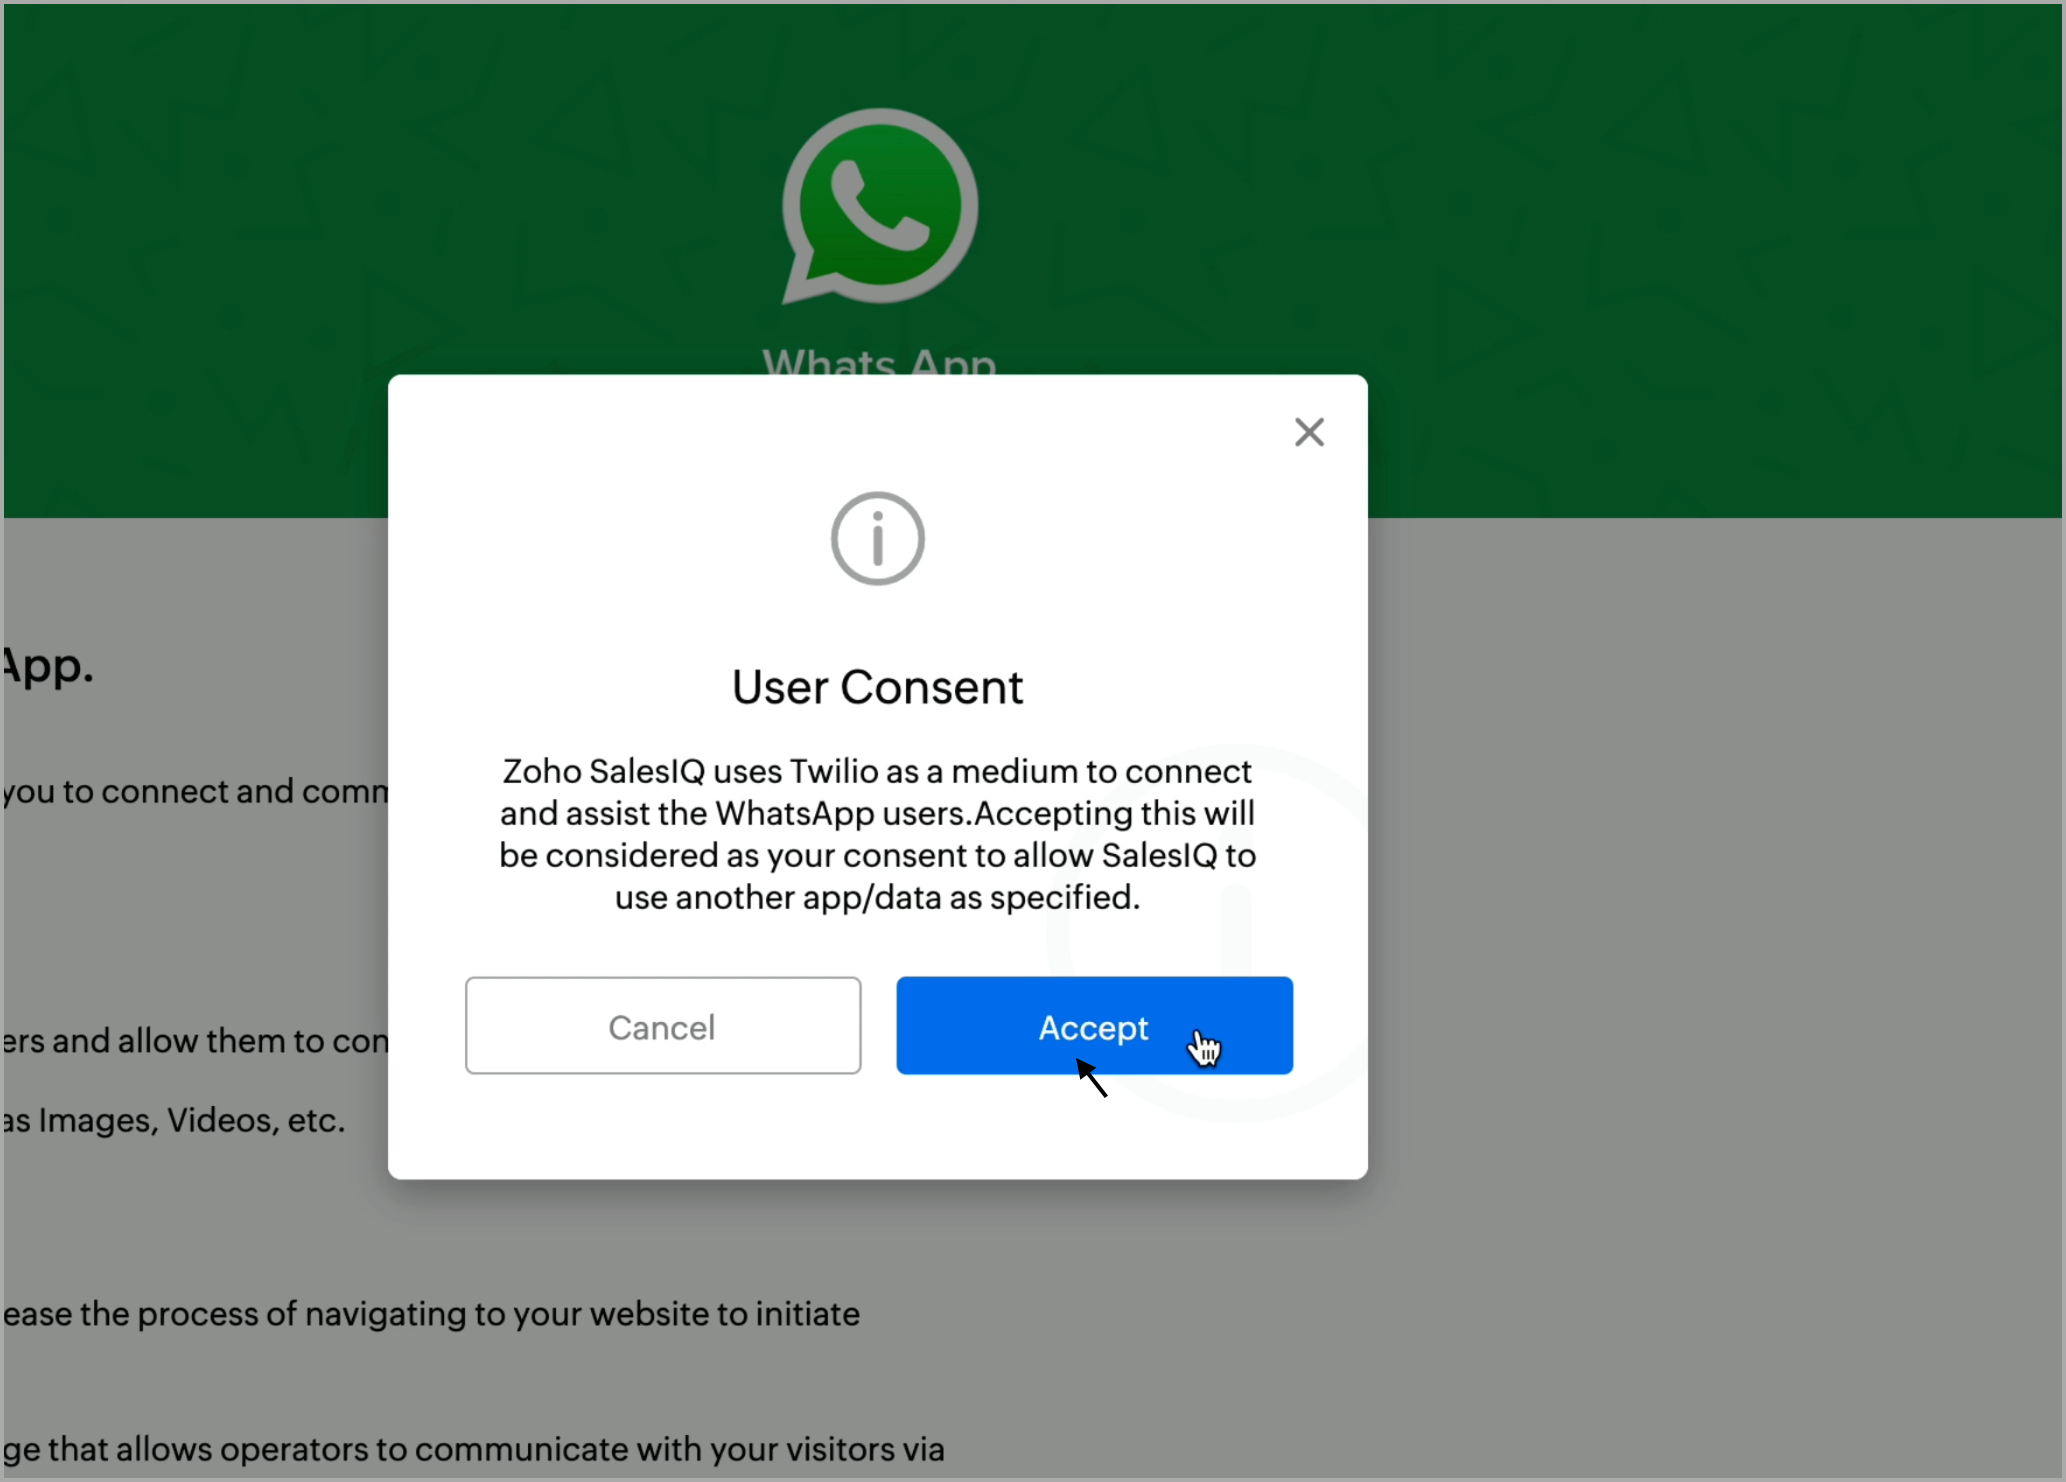Click the line ending "allow SalesIQ to"

click(877, 856)
